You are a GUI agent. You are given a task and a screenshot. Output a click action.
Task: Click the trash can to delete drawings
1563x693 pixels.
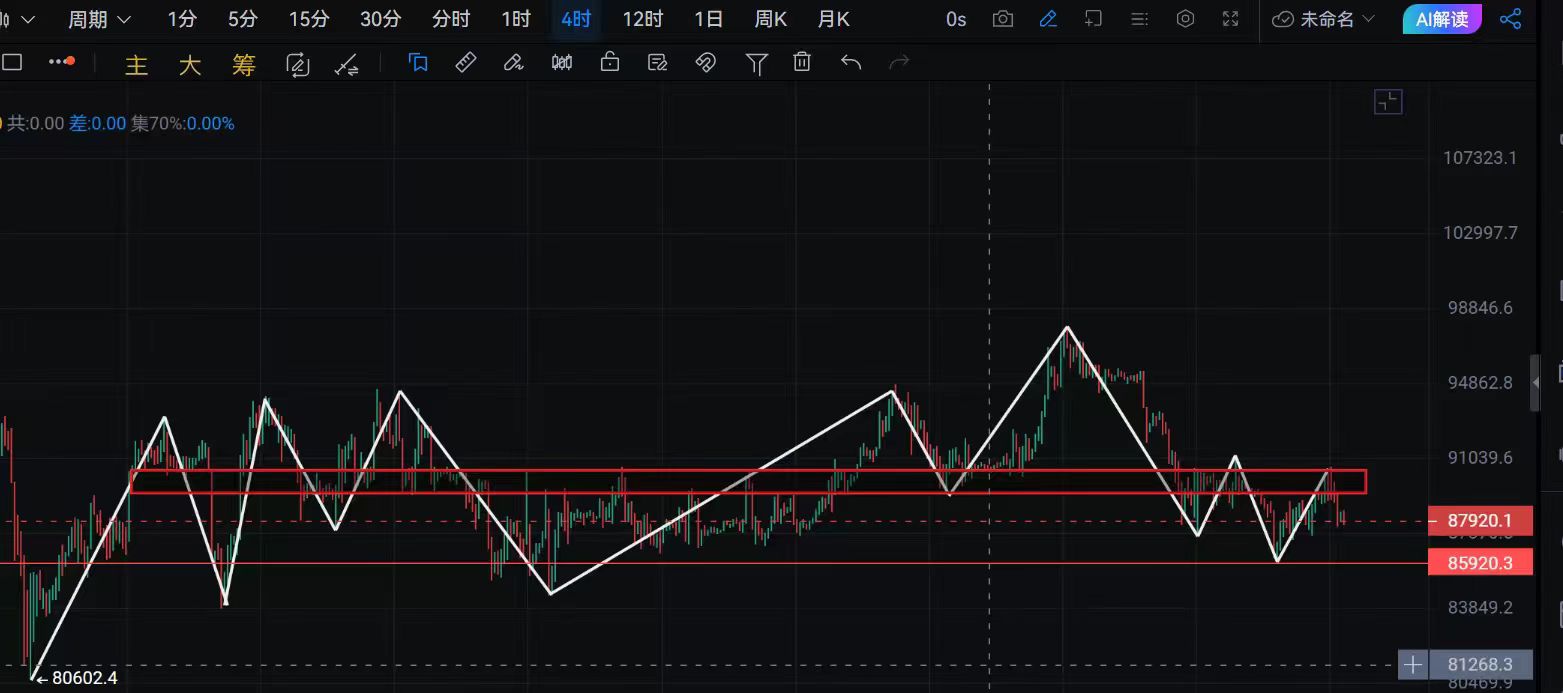(x=802, y=63)
